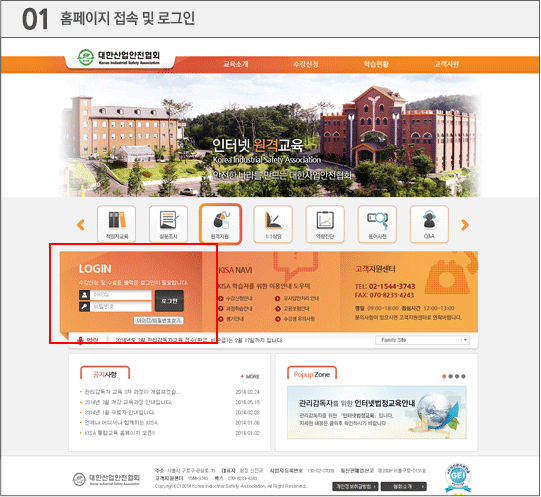
Task: Click the right orange carousel arrow
Action: [x=465, y=225]
